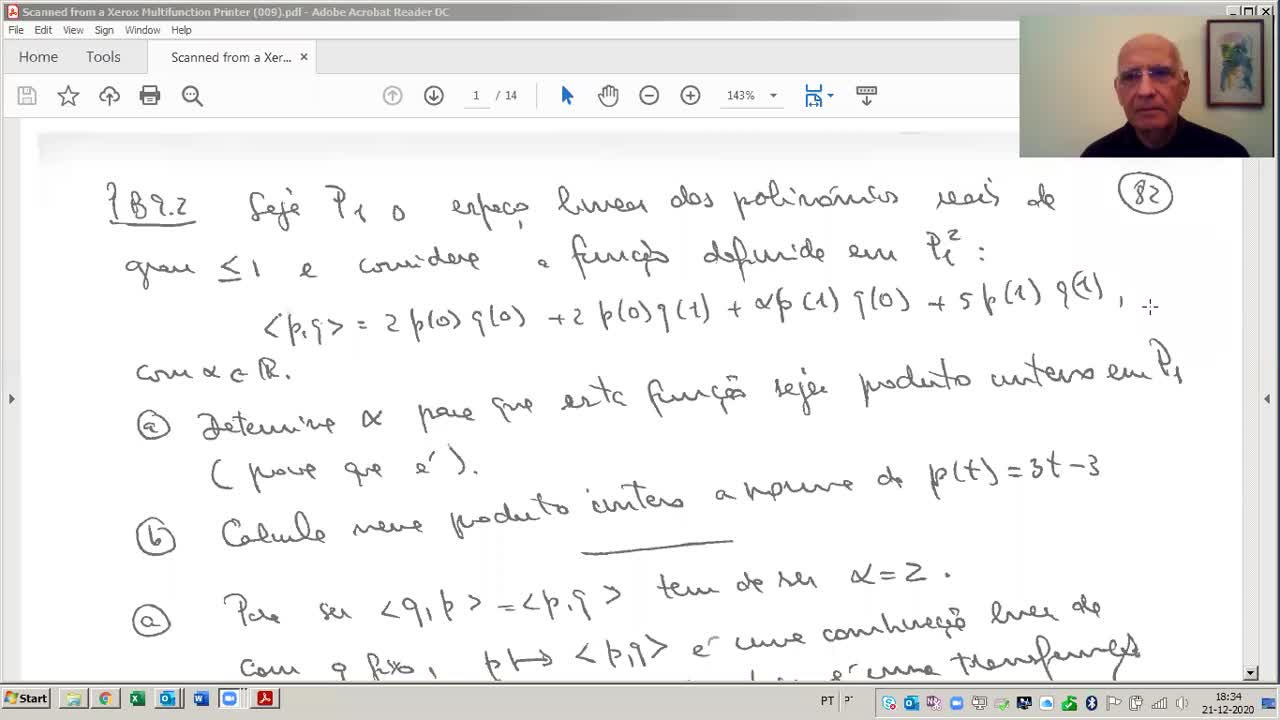
Task: Click the vertical scrollbar down arrow
Action: click(x=1250, y=674)
